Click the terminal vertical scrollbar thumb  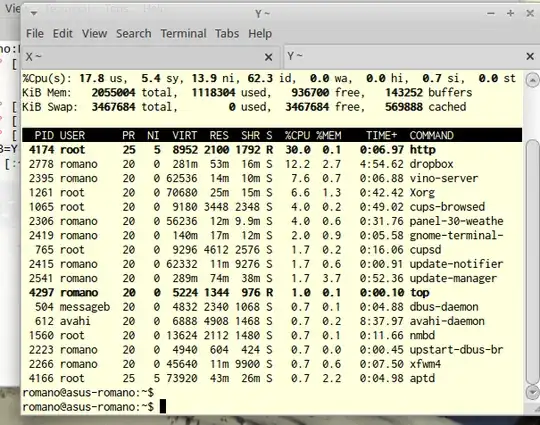[x=532, y=262]
